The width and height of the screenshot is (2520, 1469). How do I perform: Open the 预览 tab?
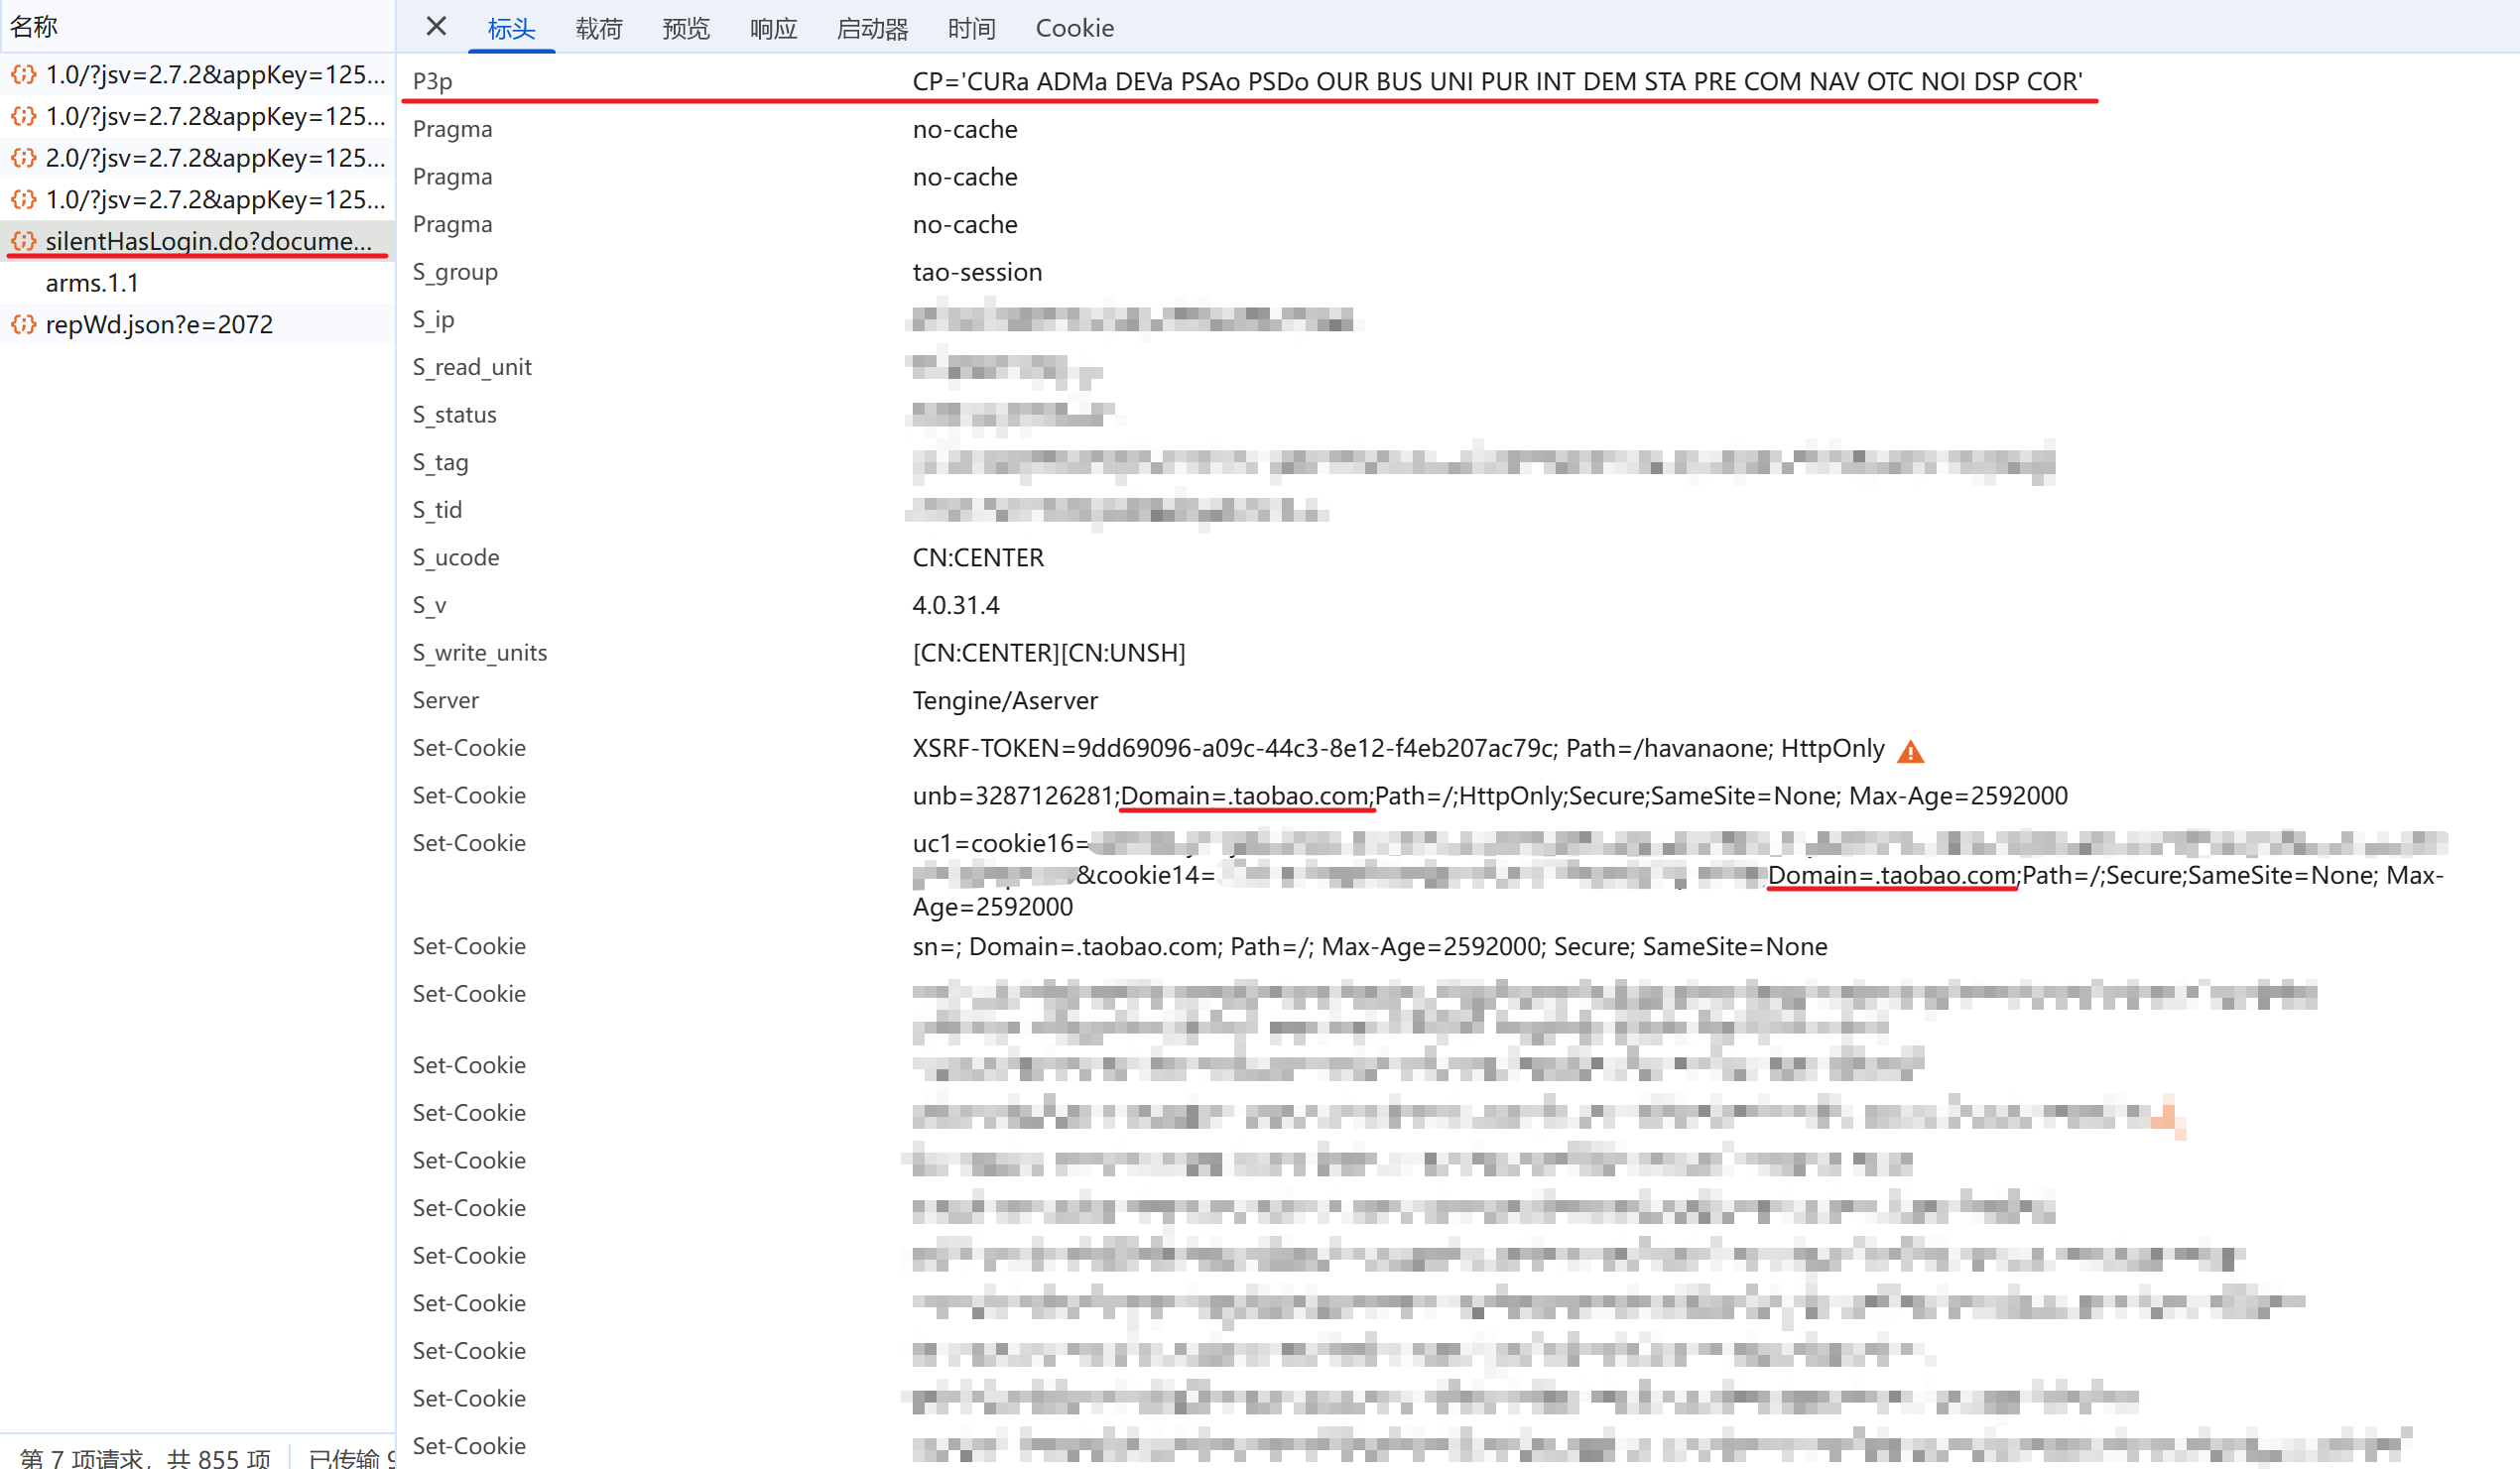[686, 28]
